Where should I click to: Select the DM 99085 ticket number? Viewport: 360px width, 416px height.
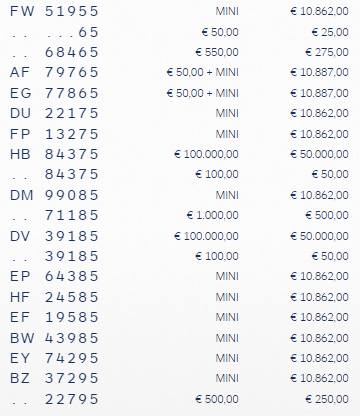click(x=54, y=195)
